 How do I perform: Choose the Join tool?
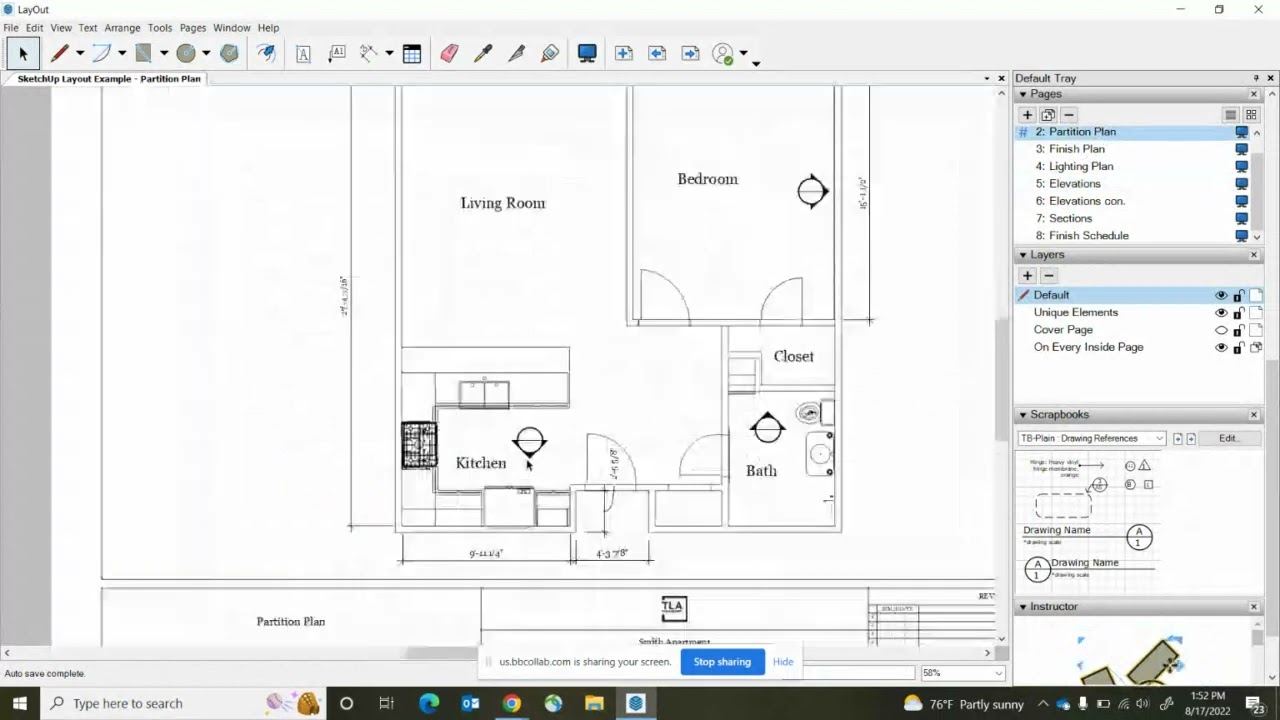pyautogui.click(x=550, y=54)
